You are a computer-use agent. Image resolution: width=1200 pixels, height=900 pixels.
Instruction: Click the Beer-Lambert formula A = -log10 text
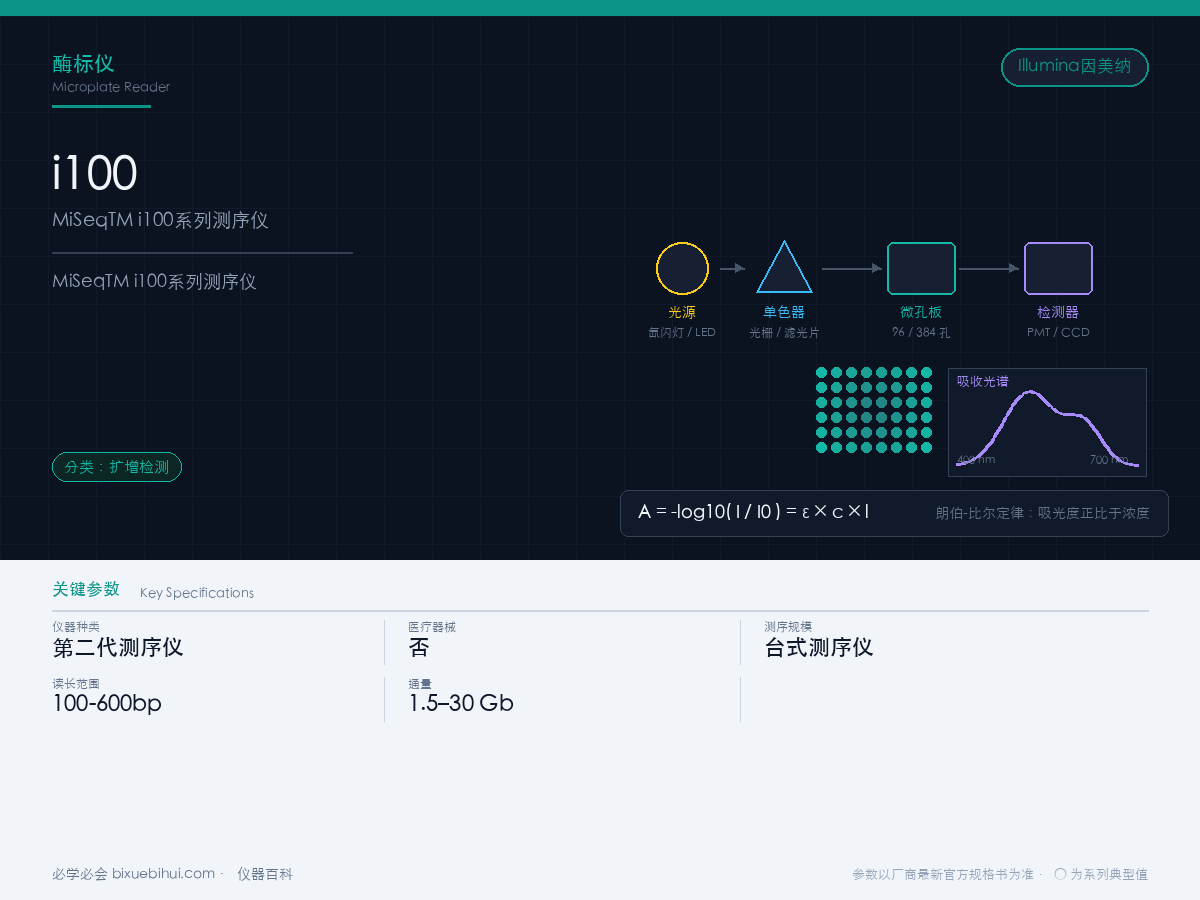coord(754,512)
